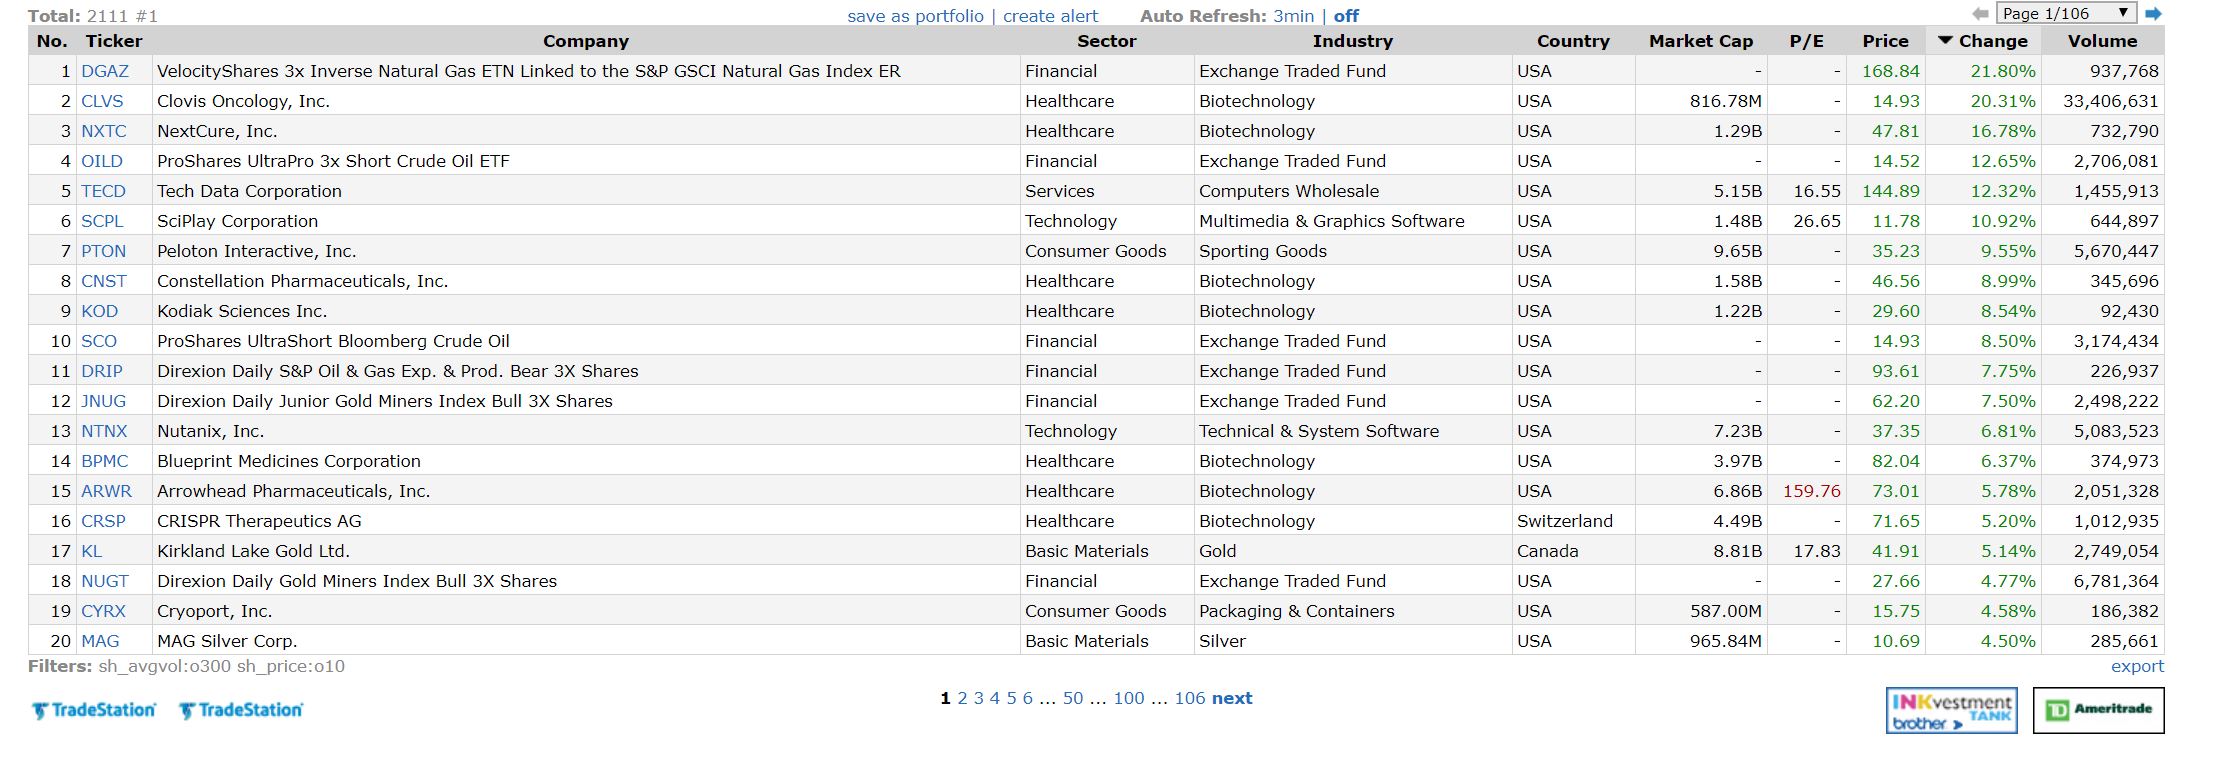
Task: Turn auto refresh off
Action: click(1346, 16)
